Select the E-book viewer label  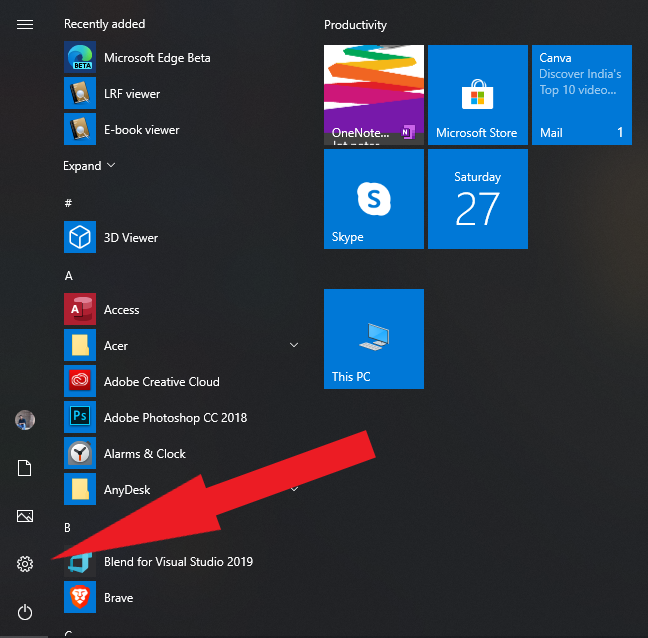pyautogui.click(x=142, y=130)
